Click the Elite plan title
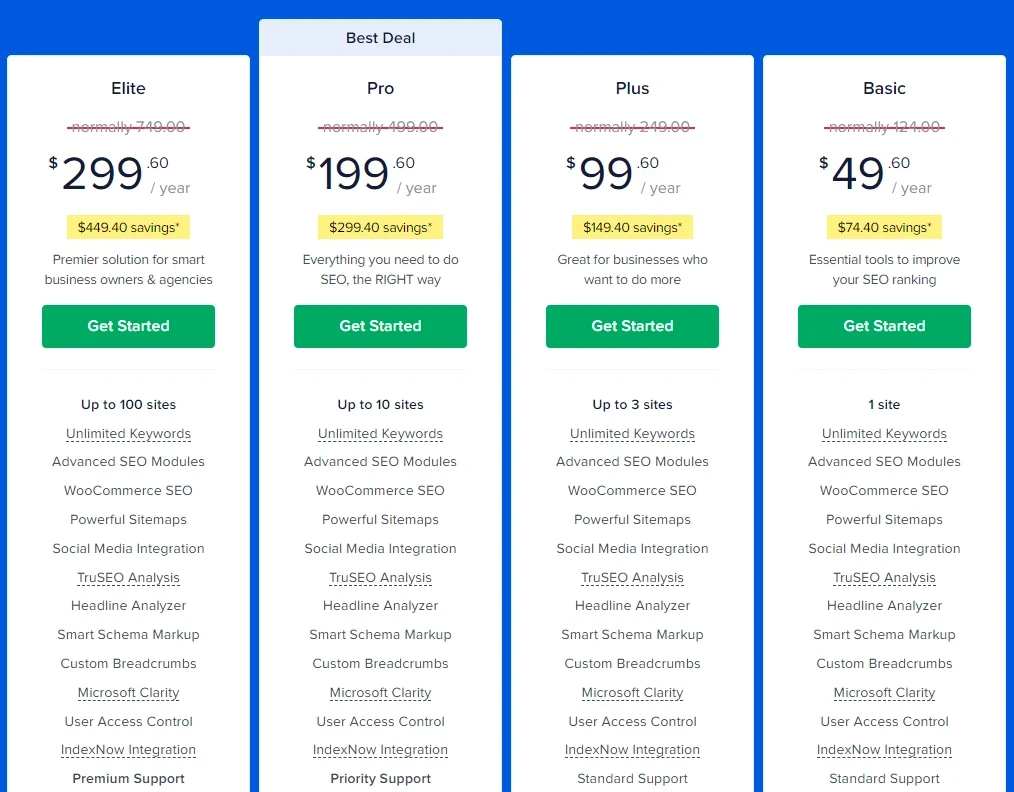The width and height of the screenshot is (1014, 792). tap(128, 88)
